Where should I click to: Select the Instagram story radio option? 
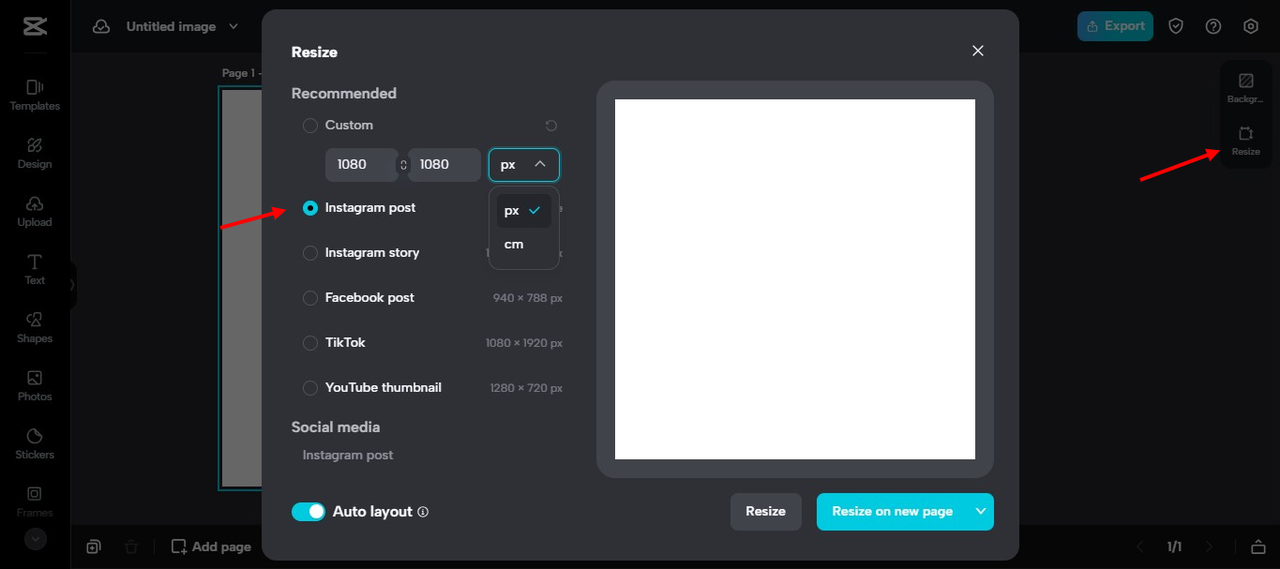pyautogui.click(x=310, y=253)
